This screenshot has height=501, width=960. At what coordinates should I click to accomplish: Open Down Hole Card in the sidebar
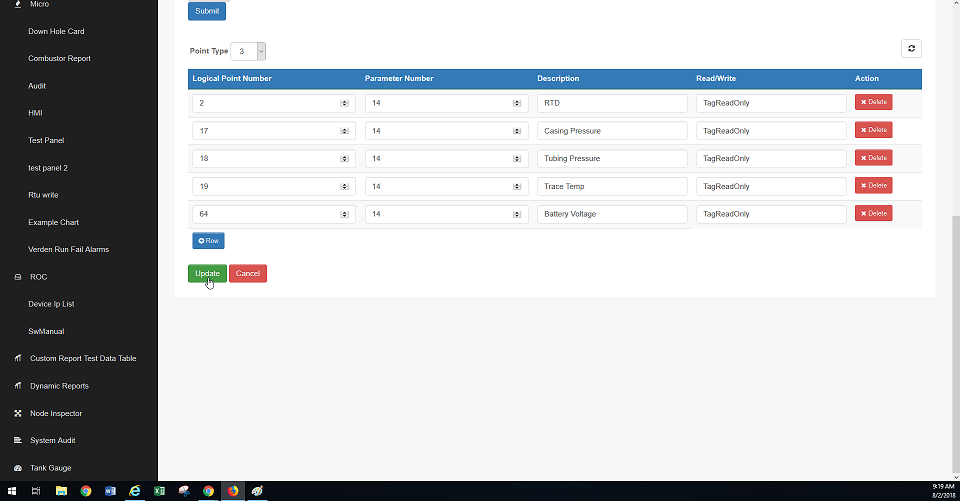click(x=56, y=31)
